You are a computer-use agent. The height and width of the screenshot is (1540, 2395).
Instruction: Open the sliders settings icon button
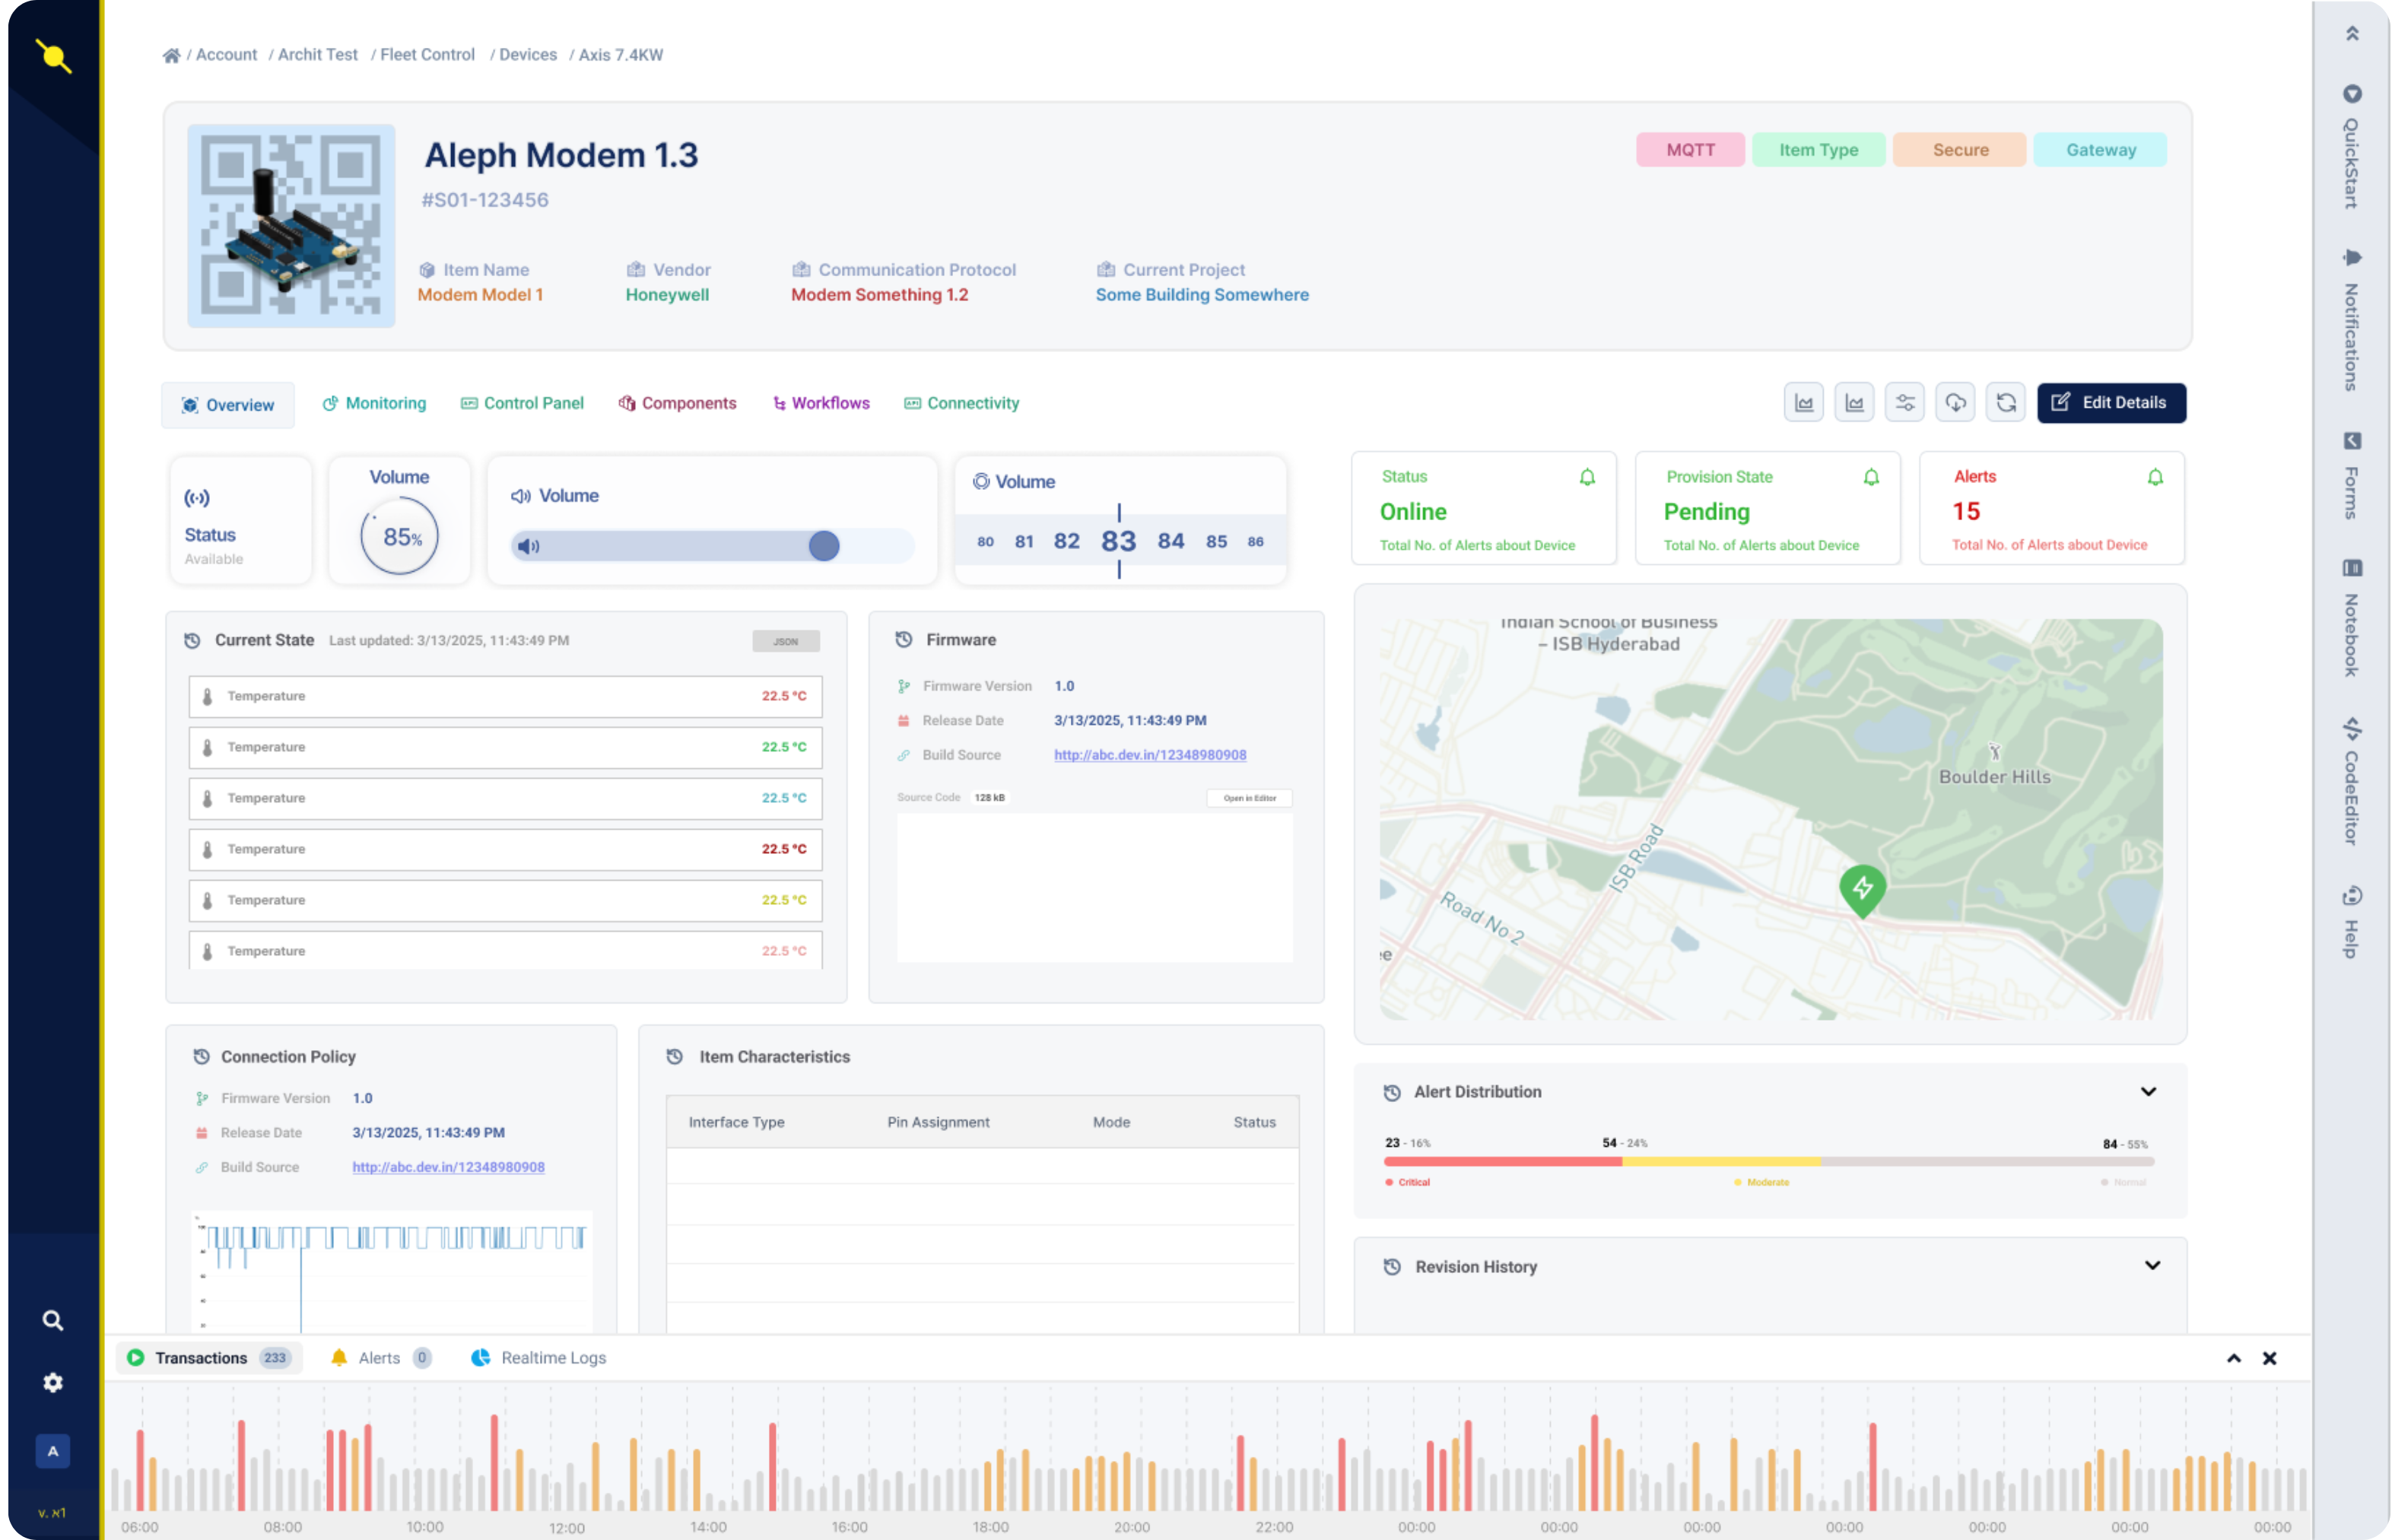coord(1904,403)
